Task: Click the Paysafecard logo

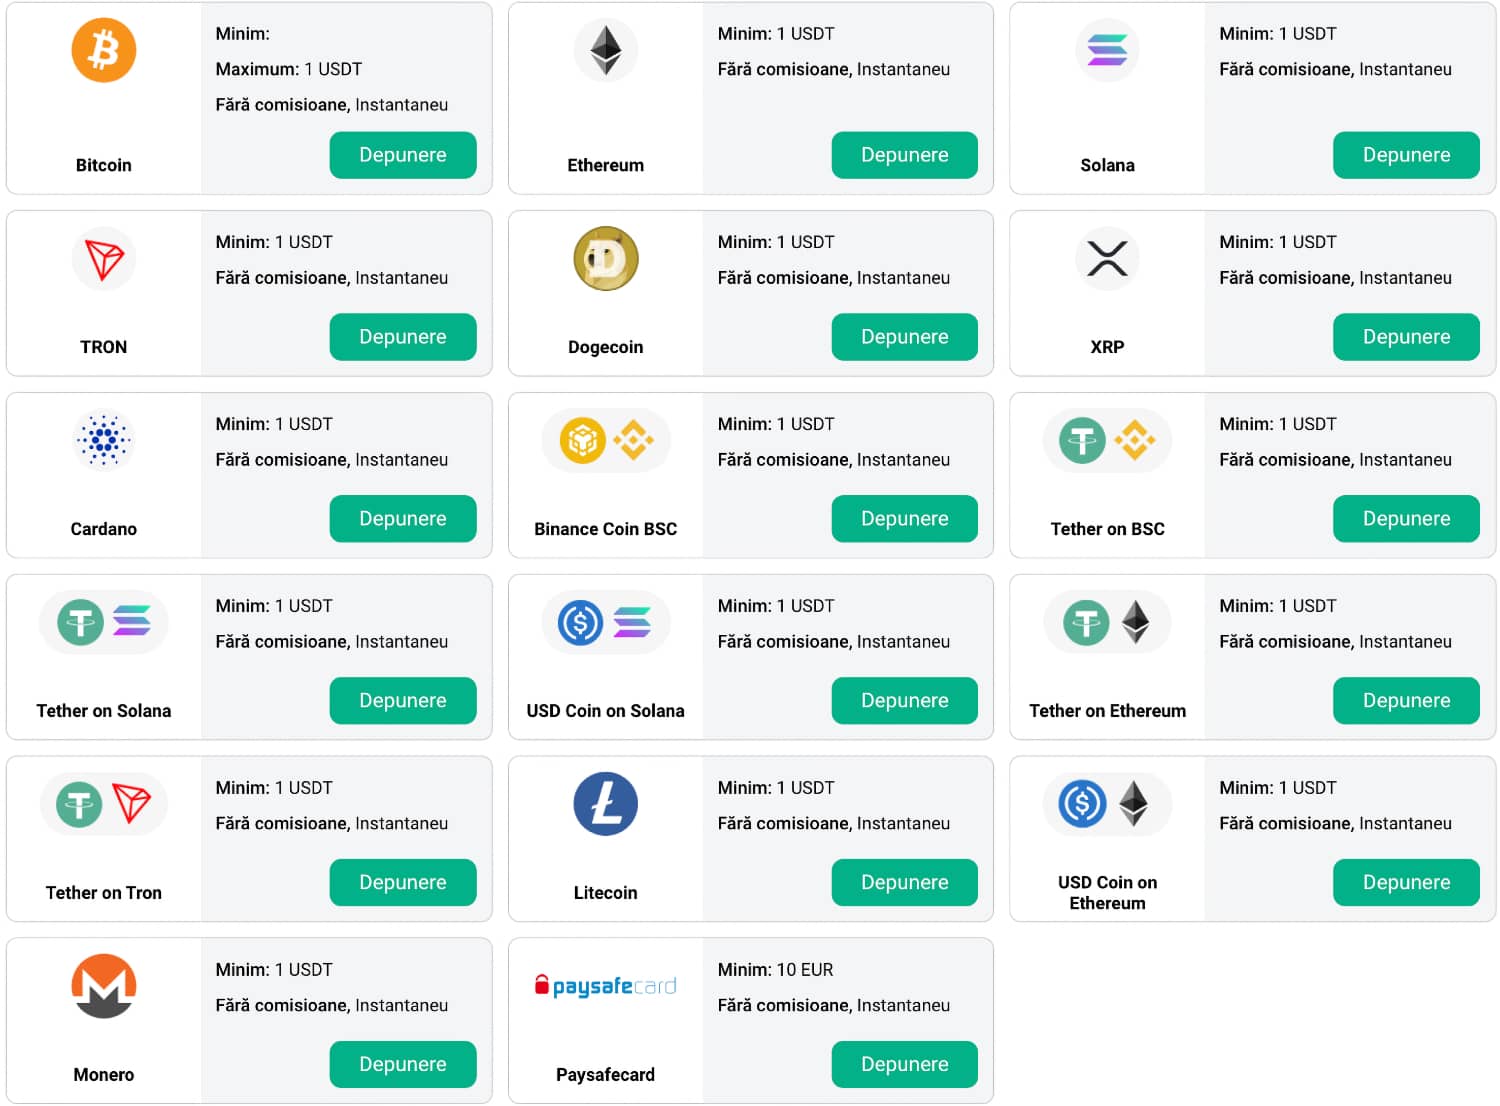Action: click(605, 986)
